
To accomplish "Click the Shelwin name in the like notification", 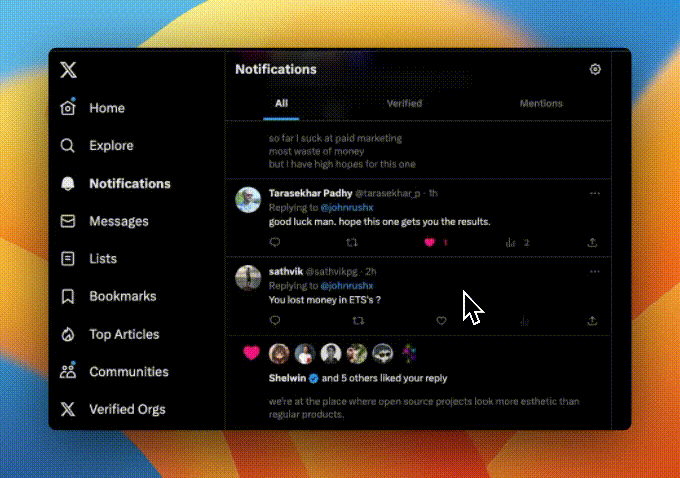I will pos(287,378).
